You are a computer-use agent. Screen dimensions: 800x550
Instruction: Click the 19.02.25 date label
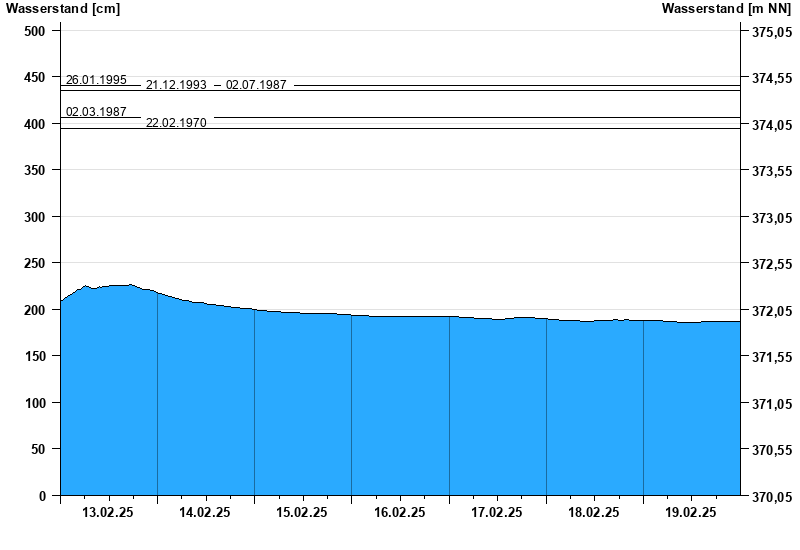coord(691,512)
